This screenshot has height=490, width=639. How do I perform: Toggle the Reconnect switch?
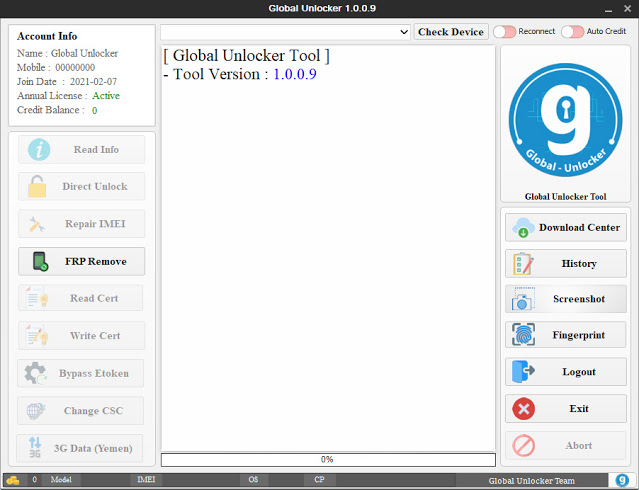[x=505, y=32]
